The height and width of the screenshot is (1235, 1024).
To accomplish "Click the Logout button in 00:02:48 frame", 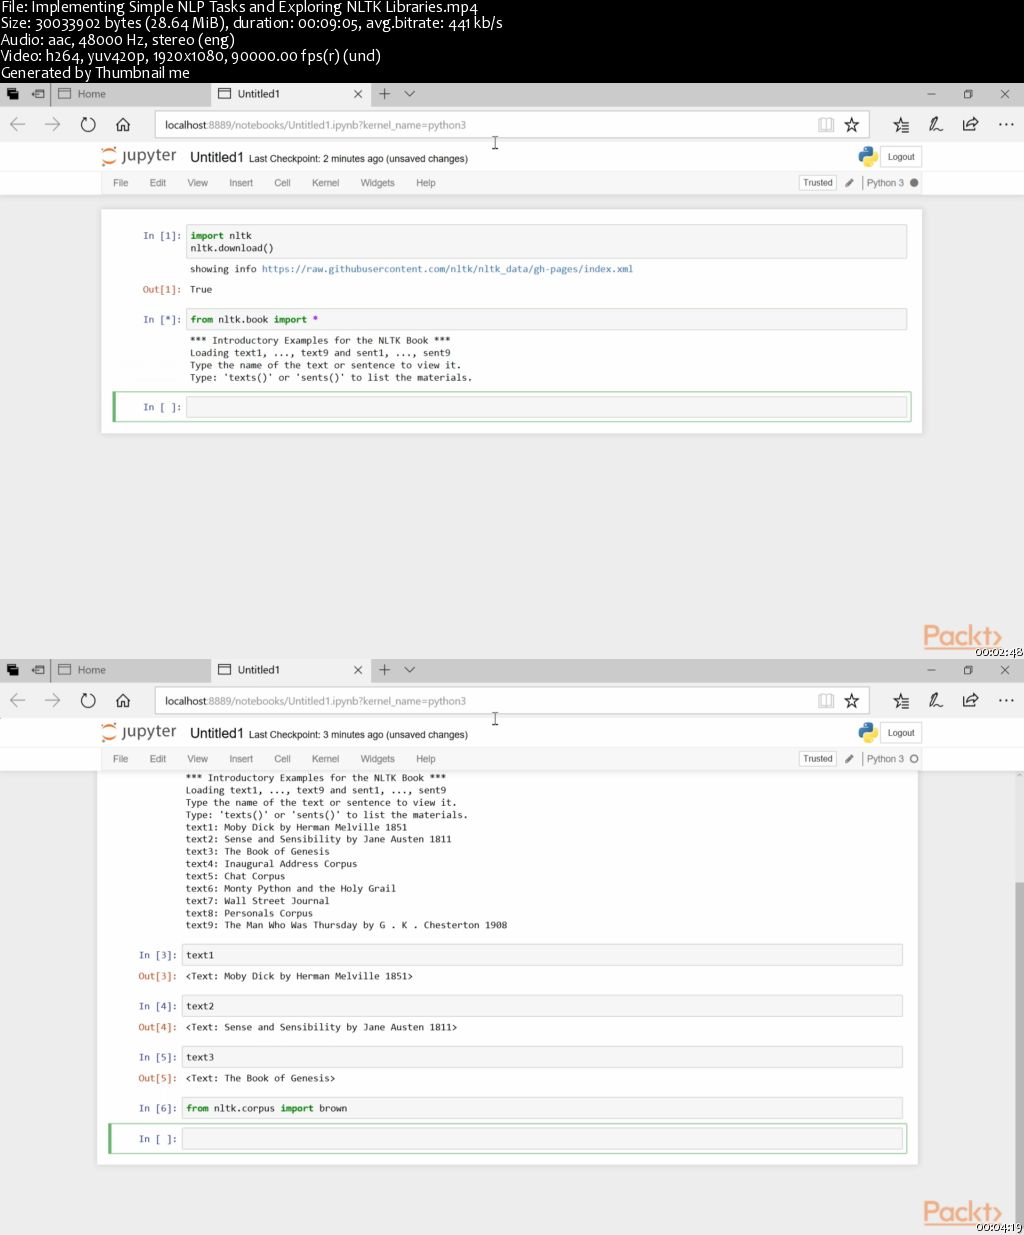I will (x=901, y=157).
